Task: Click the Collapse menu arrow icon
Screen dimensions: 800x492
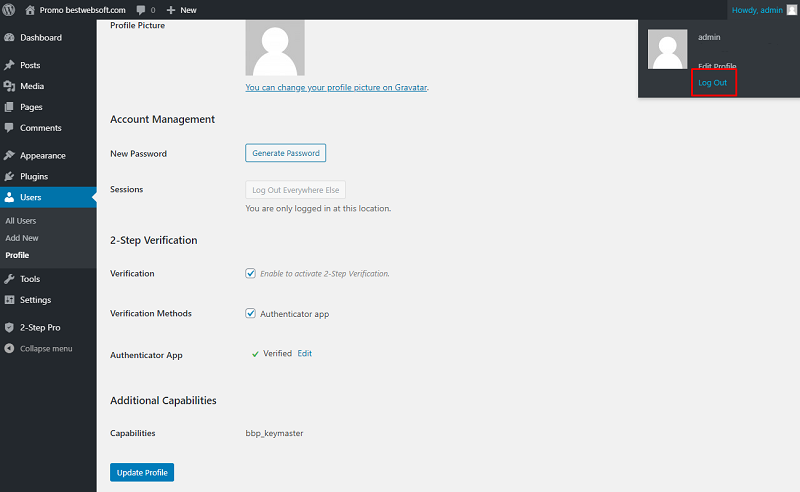Action: pos(9,348)
